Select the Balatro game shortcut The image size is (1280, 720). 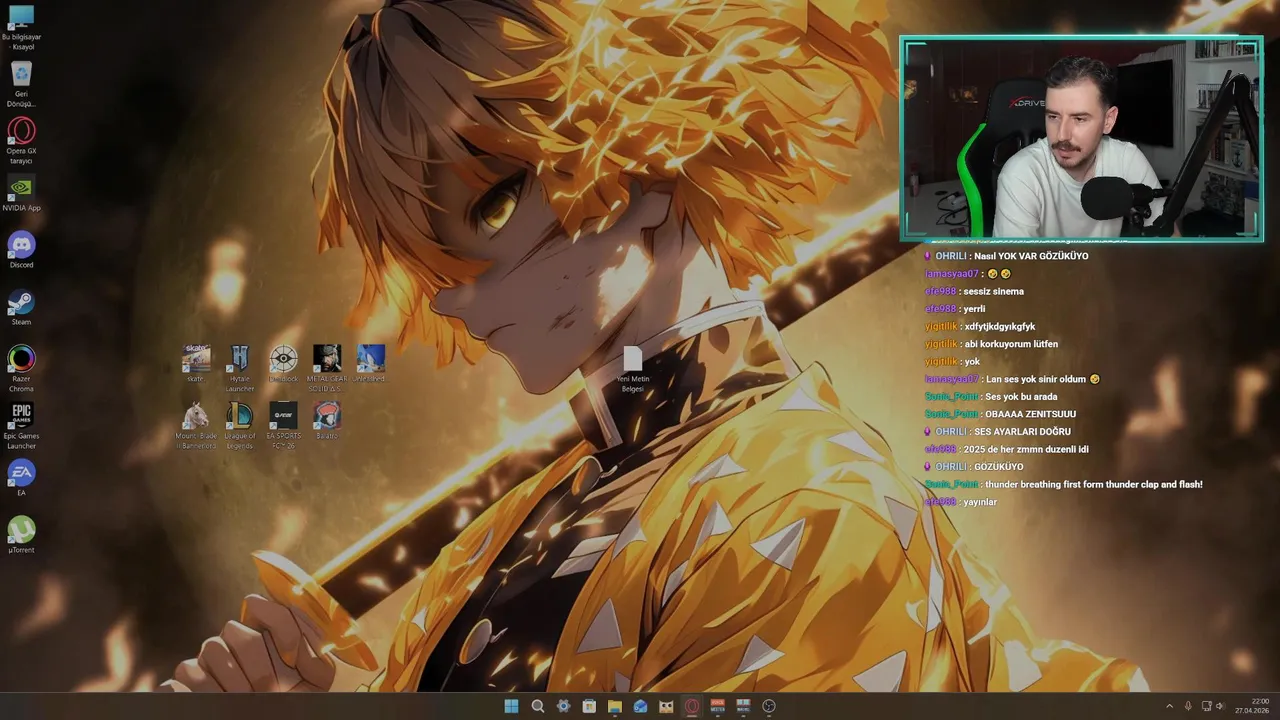point(327,421)
